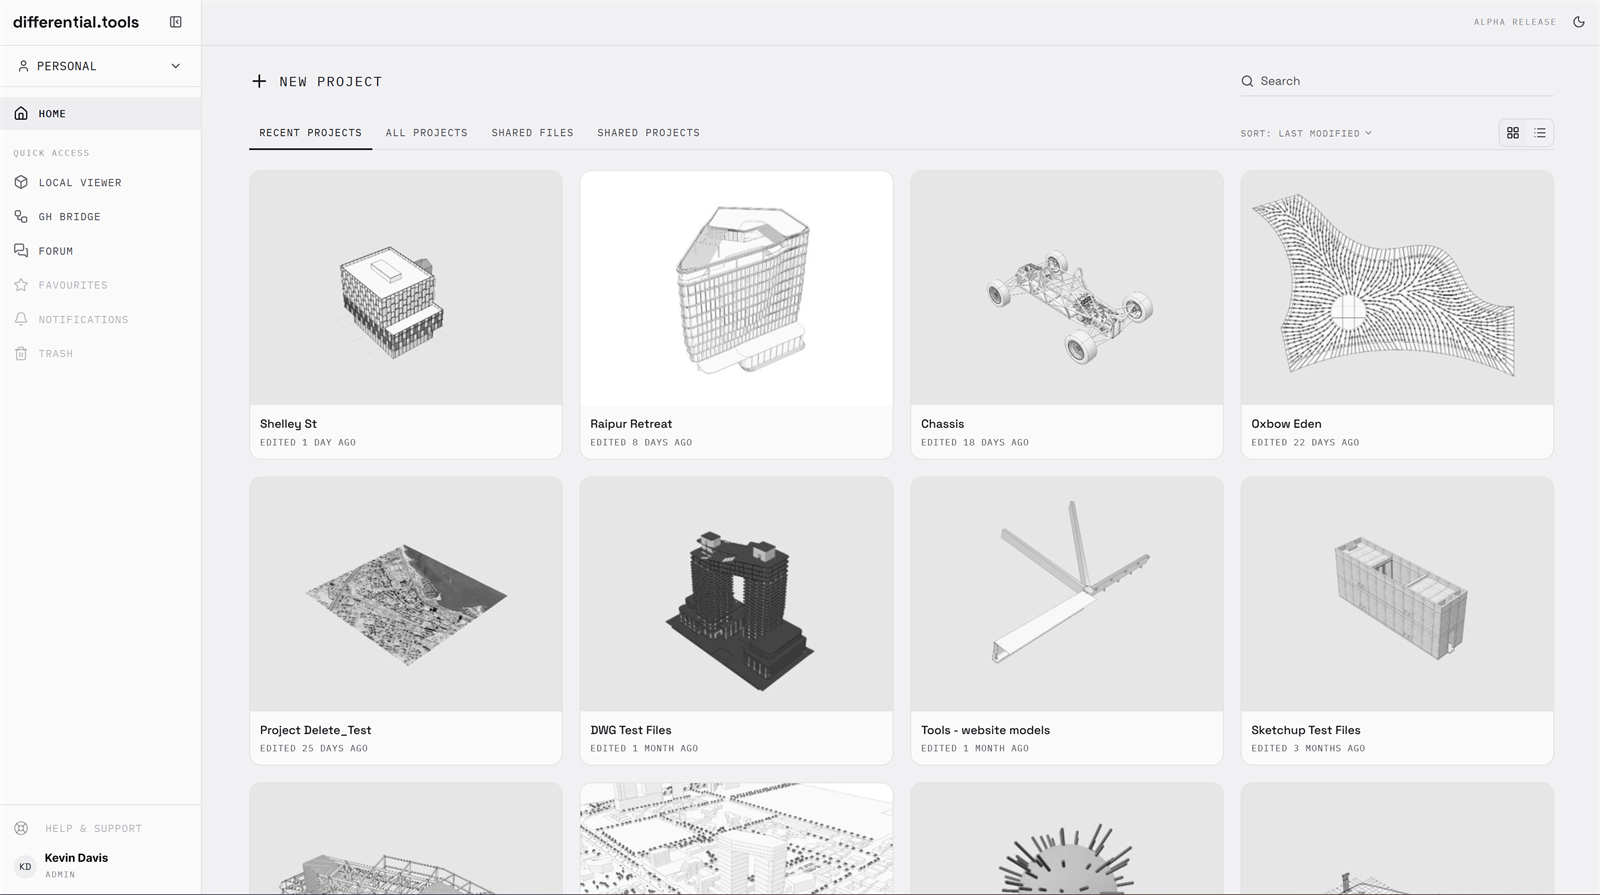1600x895 pixels.
Task: Click Raipur Retreat project title
Action: click(631, 424)
